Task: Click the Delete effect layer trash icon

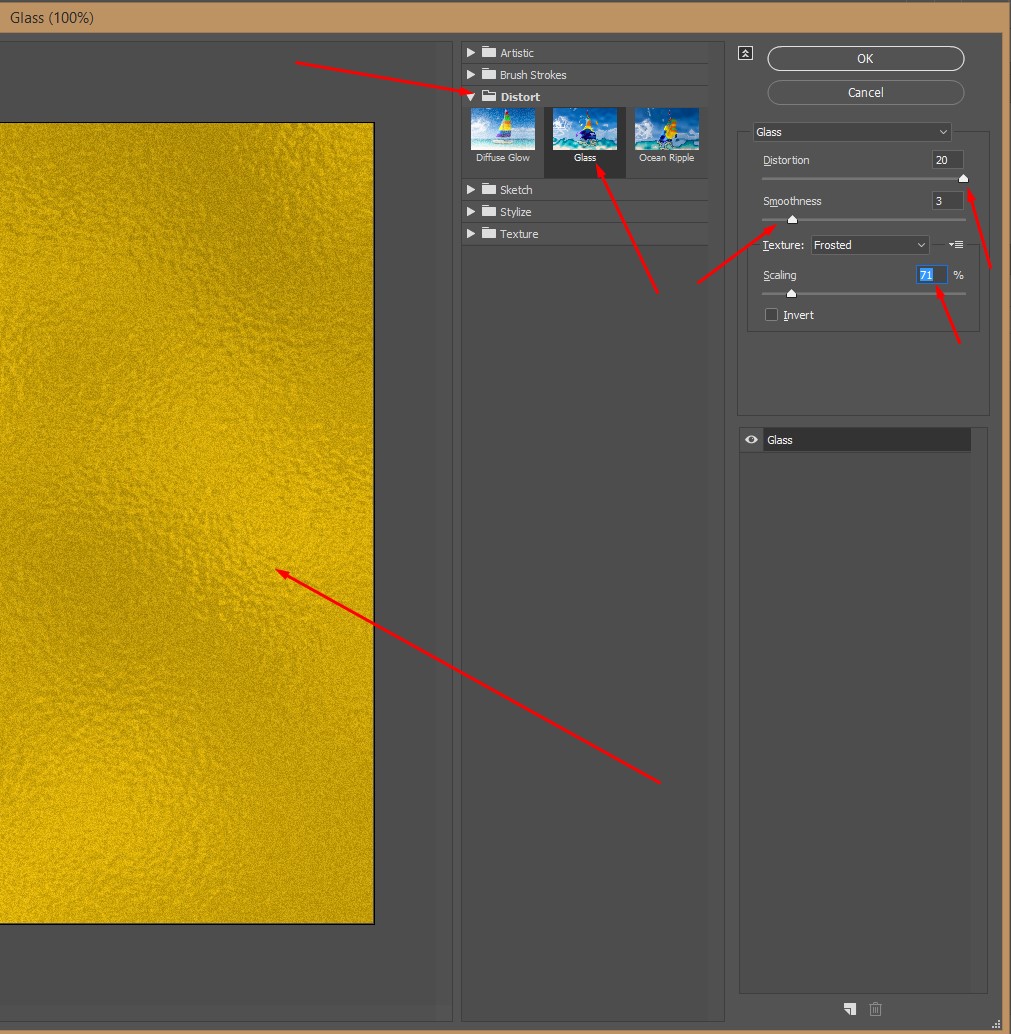Action: click(x=876, y=1009)
